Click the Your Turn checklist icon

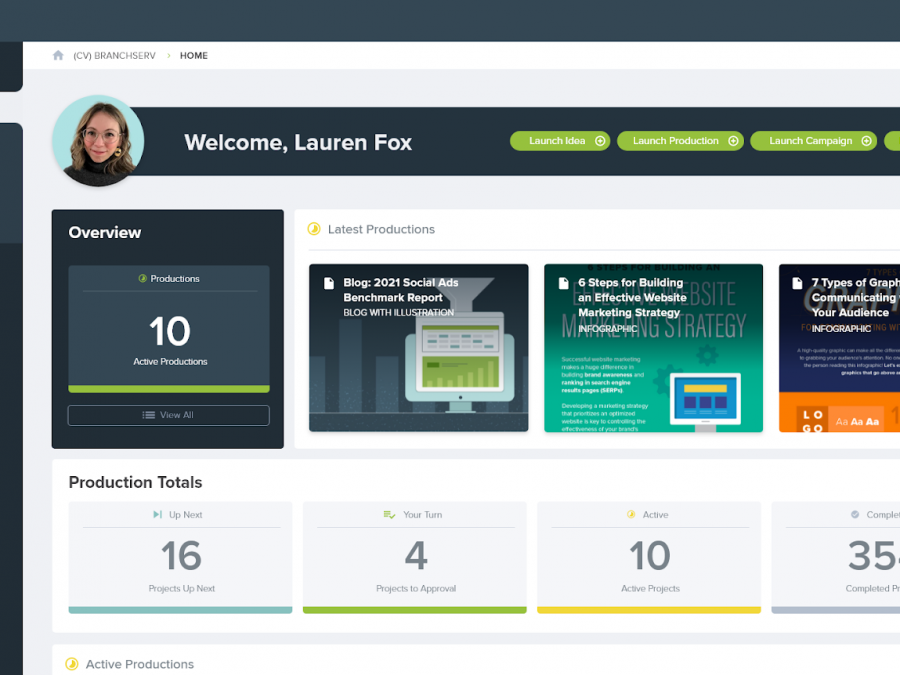pos(390,515)
